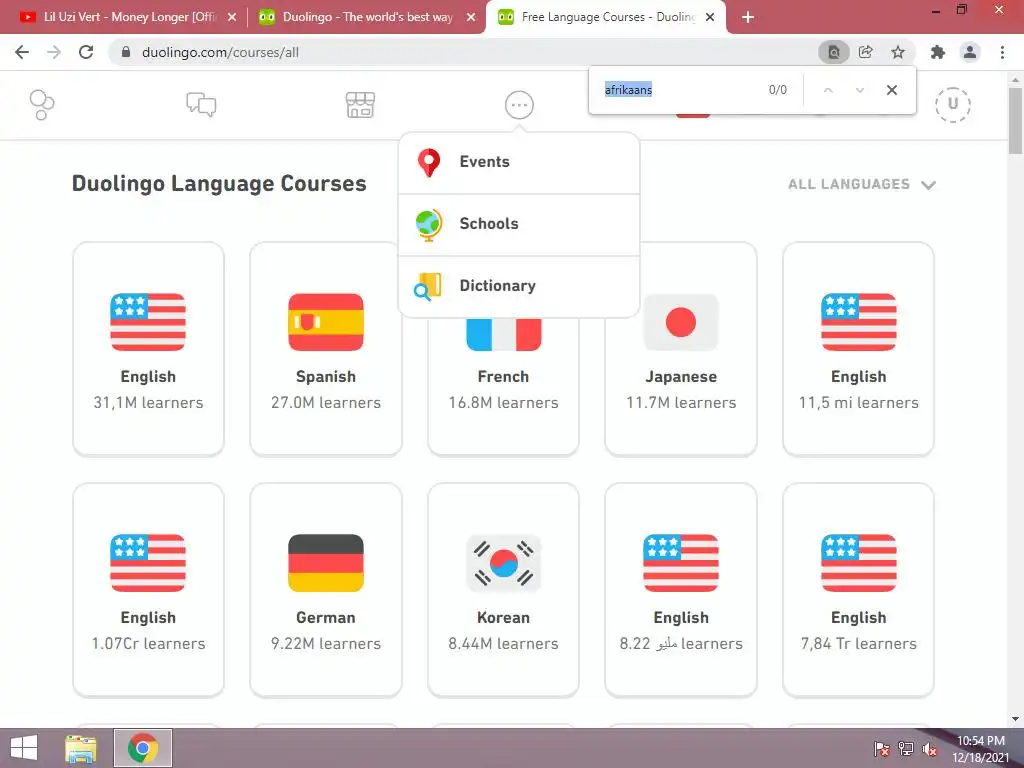This screenshot has width=1024, height=768.
Task: Switch to Lil Uzi Vert YouTube tab
Action: coord(127,17)
